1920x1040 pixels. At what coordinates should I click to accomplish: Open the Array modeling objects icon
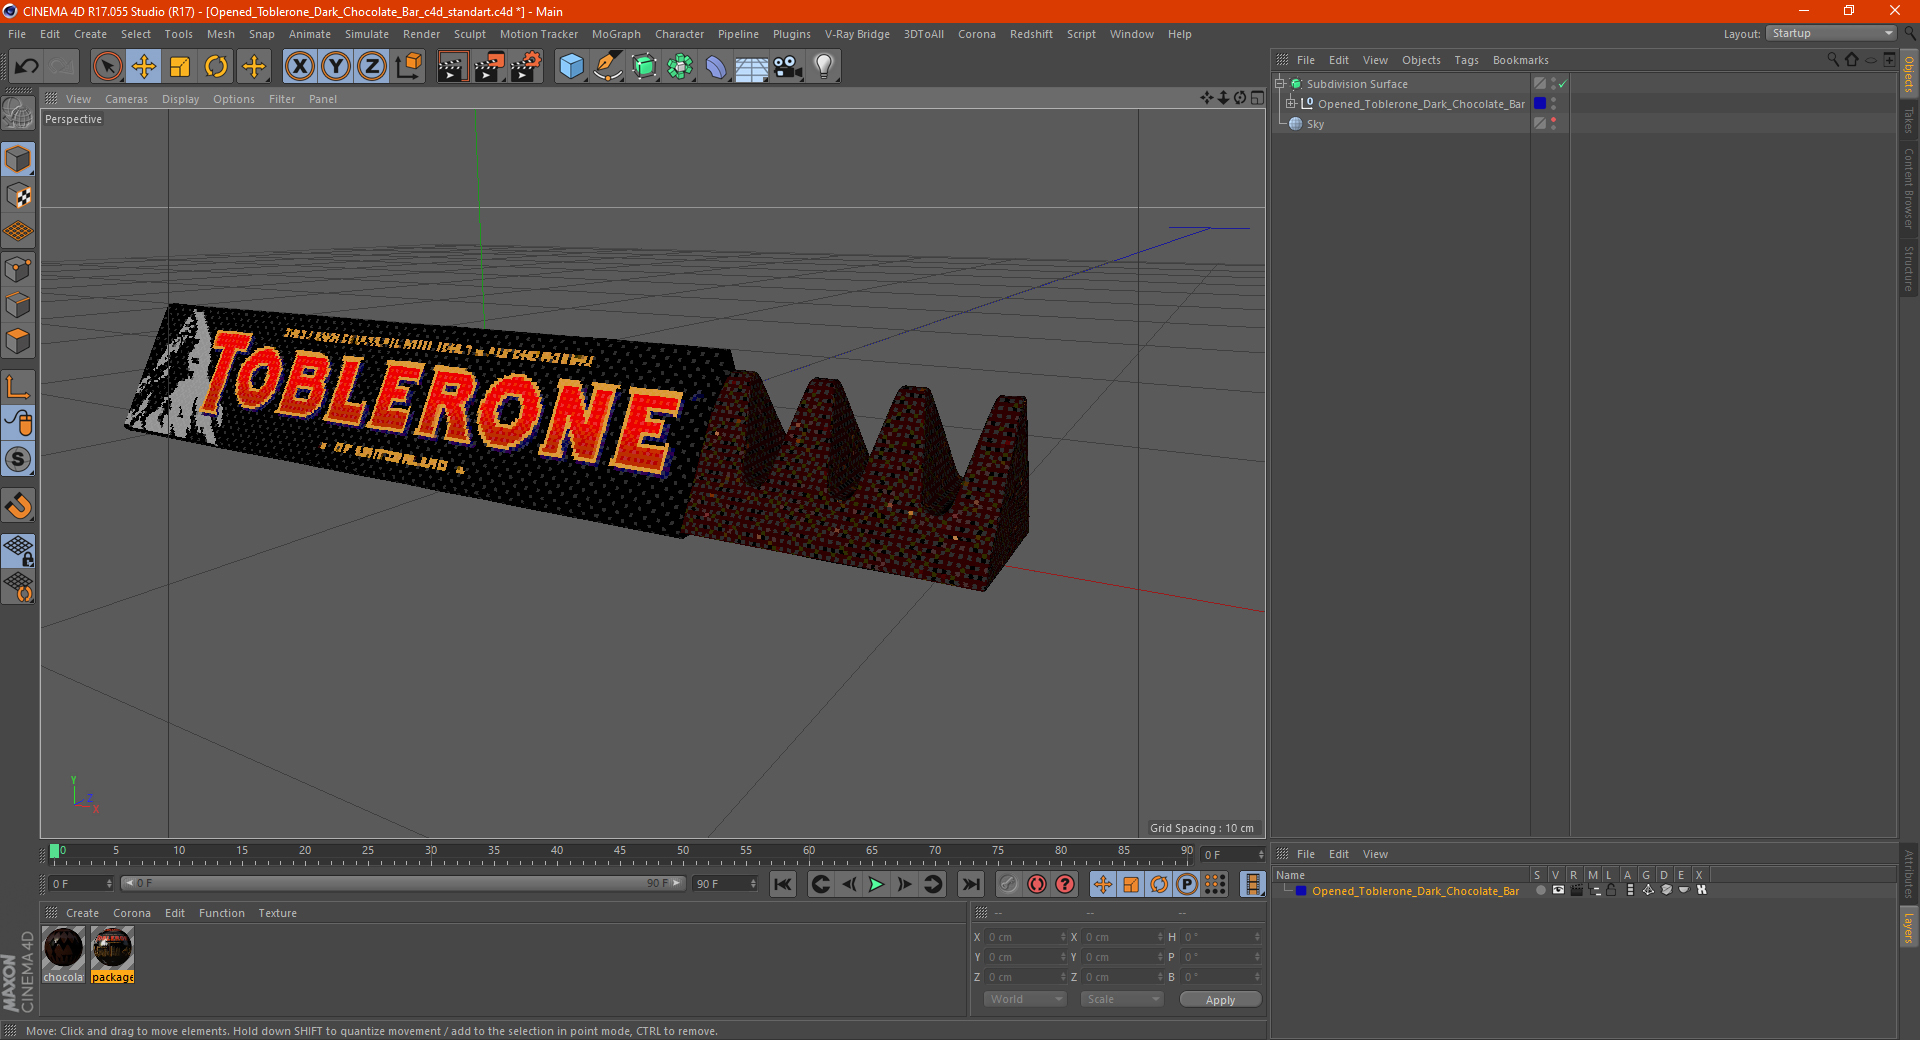point(680,67)
